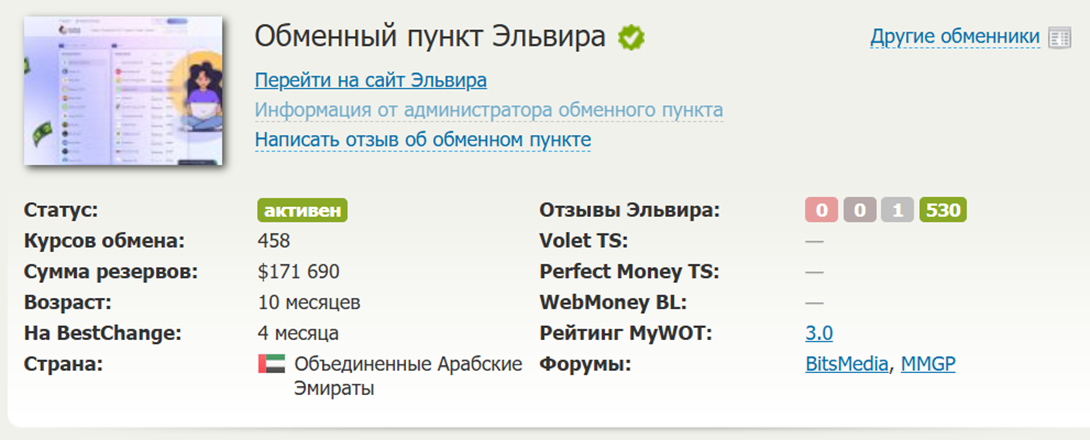Click the 458 exchange rates count
Viewport: 1090px width, 440px height.
click(x=274, y=241)
